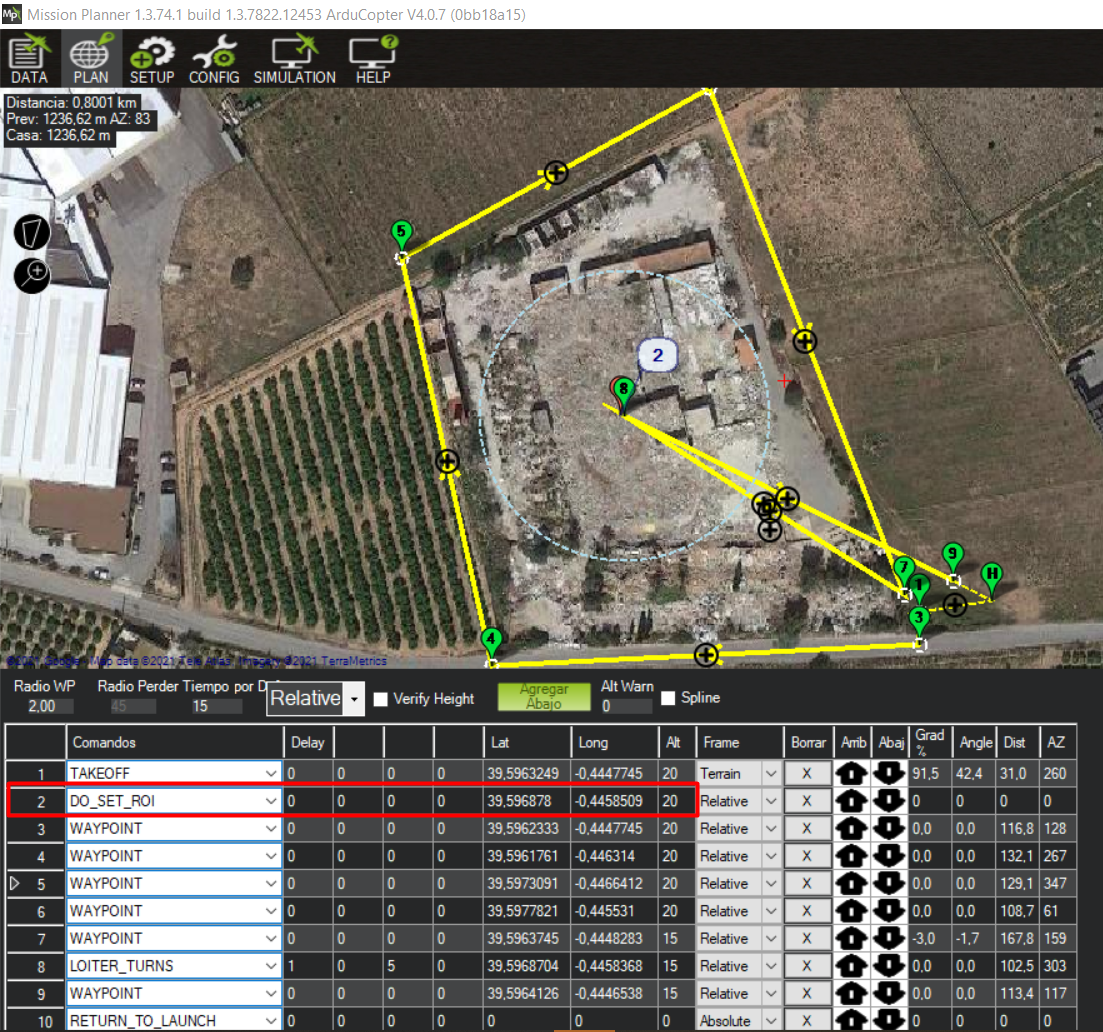
Task: Delete row 4 waypoint with X button
Action: [808, 856]
